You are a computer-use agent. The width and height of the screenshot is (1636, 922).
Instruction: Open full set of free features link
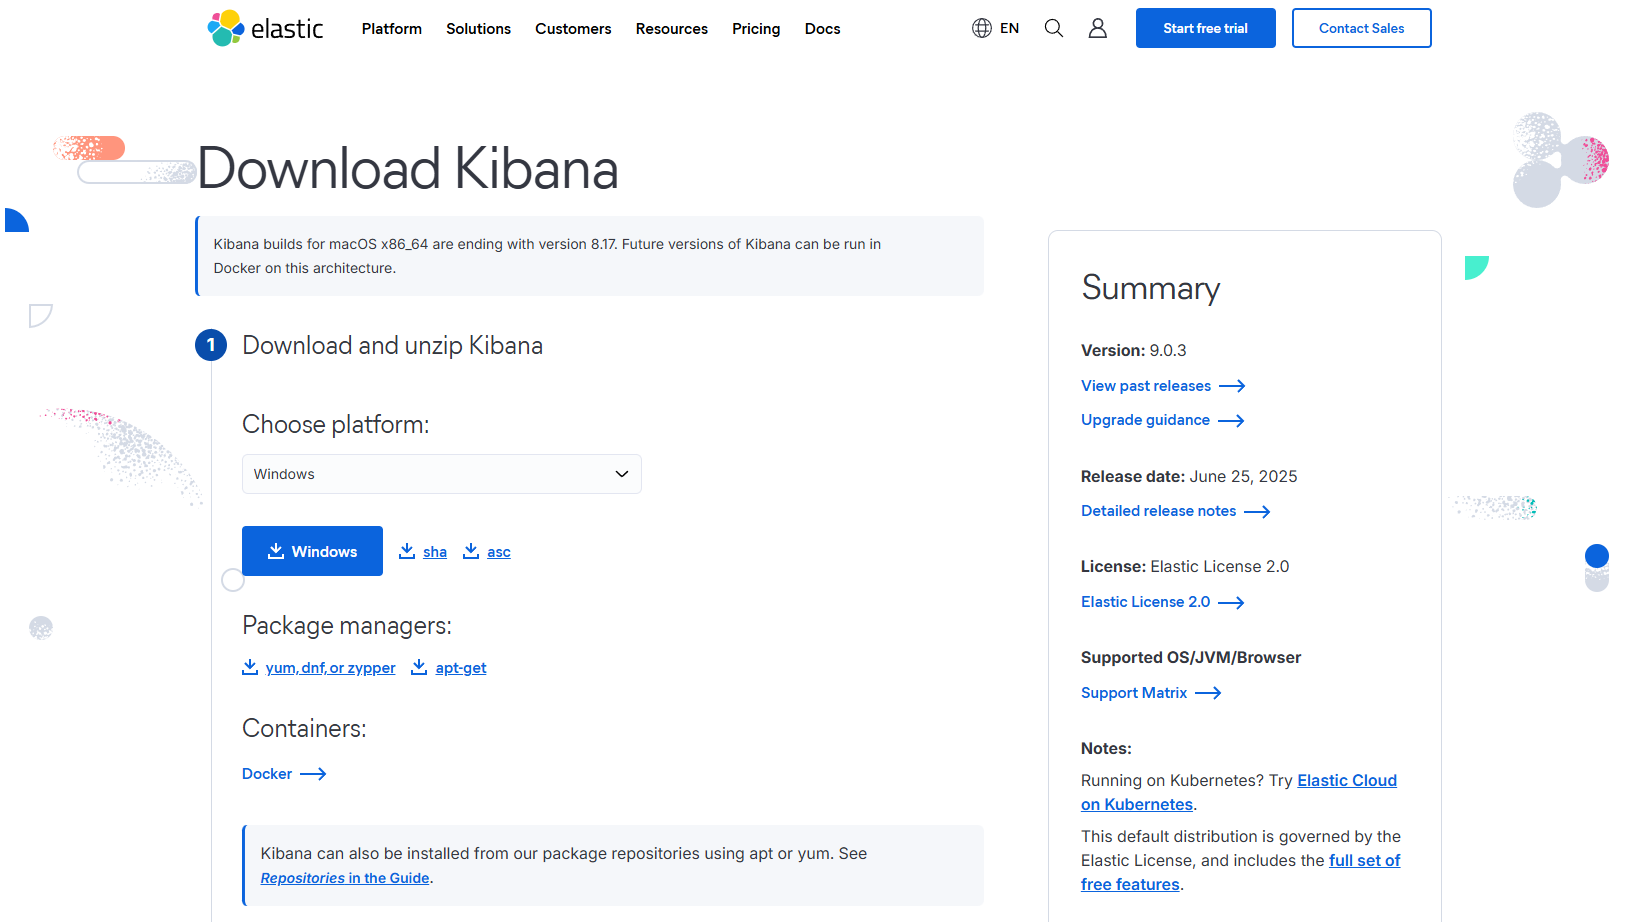[x=1241, y=872]
